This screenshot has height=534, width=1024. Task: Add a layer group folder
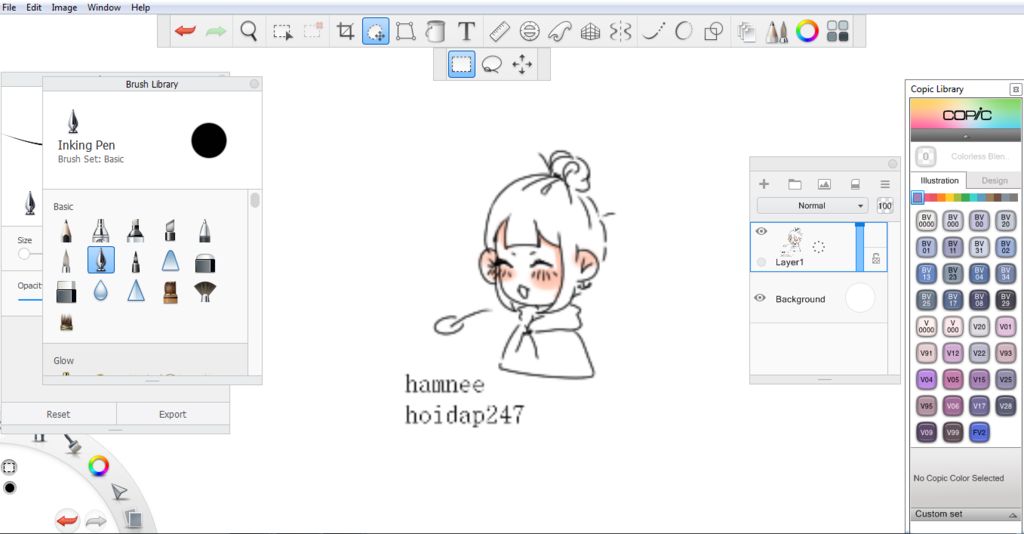pos(795,184)
